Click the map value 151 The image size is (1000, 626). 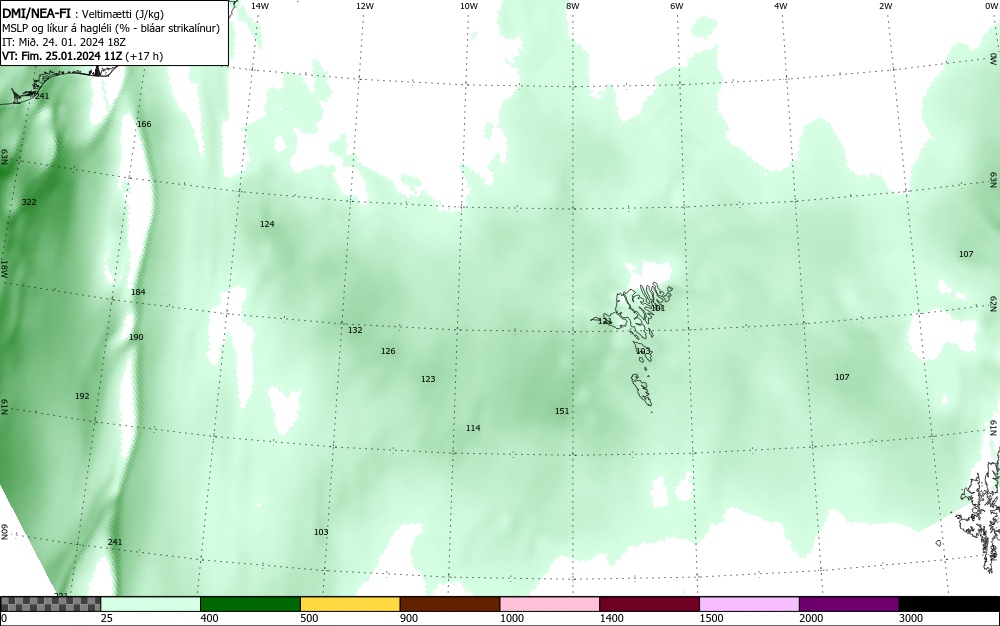pyautogui.click(x=562, y=411)
